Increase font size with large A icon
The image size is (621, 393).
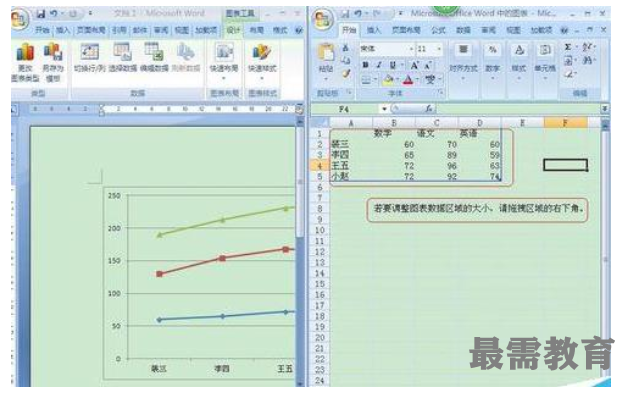coord(414,65)
